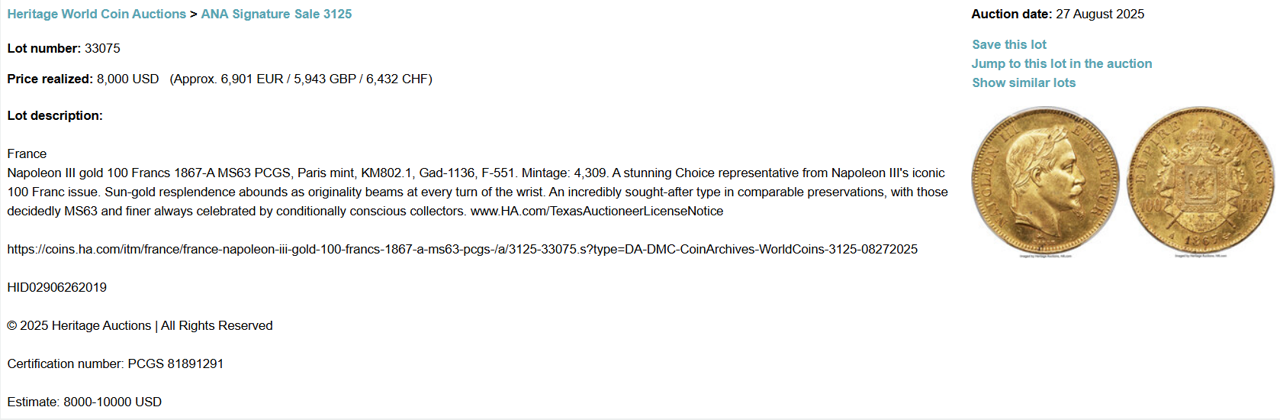Viewport: 1280px width, 420px height.
Task: Click the breadcrumb separator arrow
Action: coord(194,14)
